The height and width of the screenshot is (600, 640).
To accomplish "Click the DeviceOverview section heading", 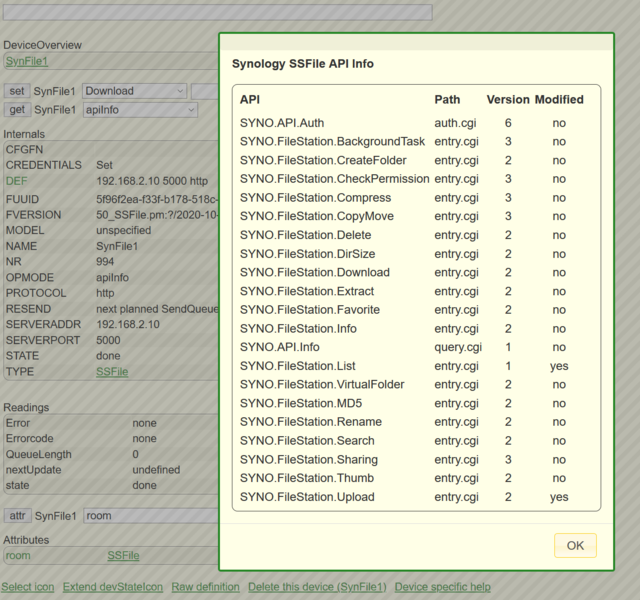I will [42, 45].
